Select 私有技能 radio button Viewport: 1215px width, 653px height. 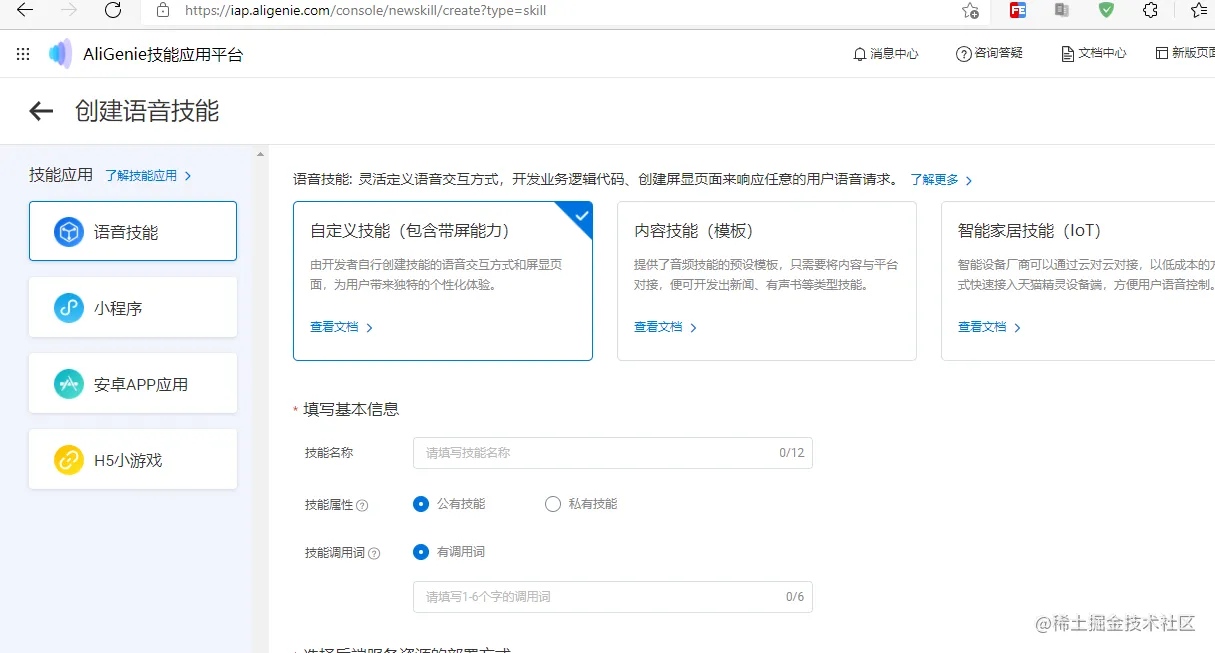pos(553,504)
